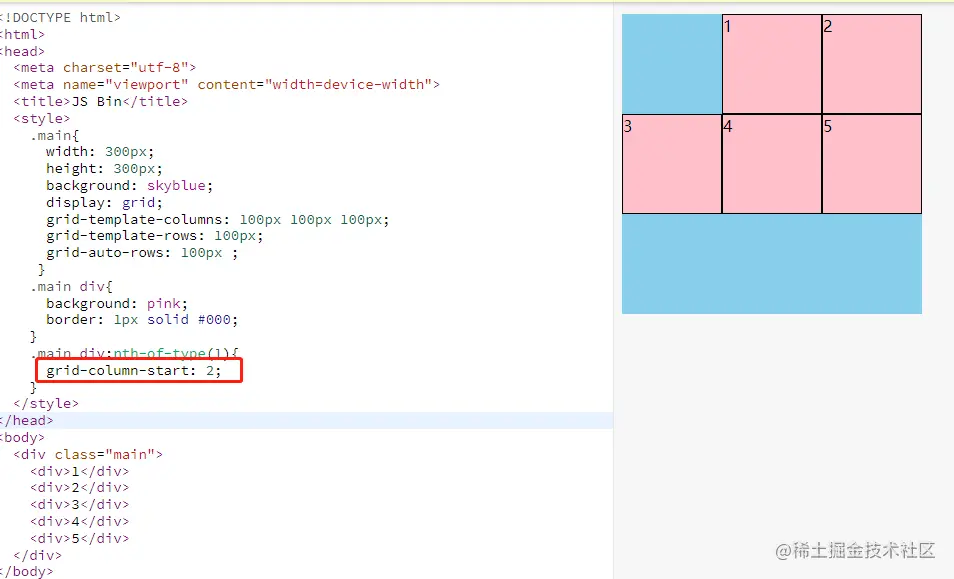Click the <div class="main"> line
The width and height of the screenshot is (954, 579).
pos(88,454)
